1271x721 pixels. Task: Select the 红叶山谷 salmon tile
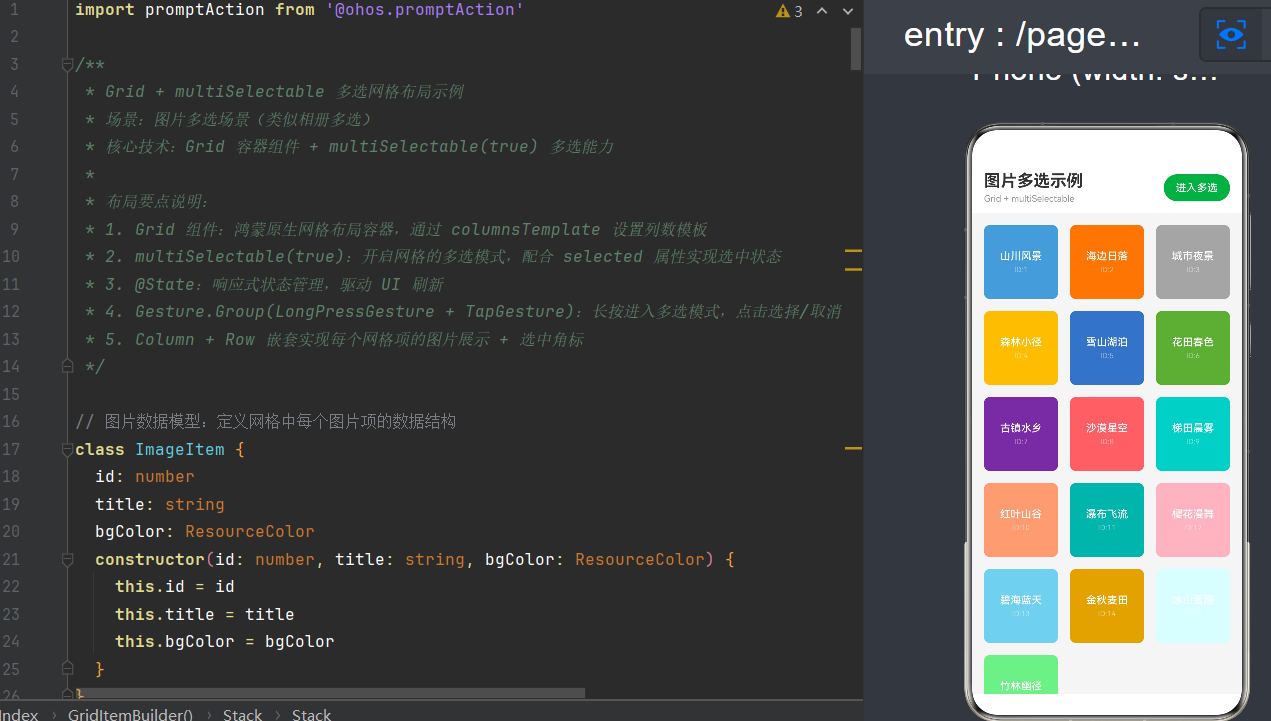[1021, 520]
